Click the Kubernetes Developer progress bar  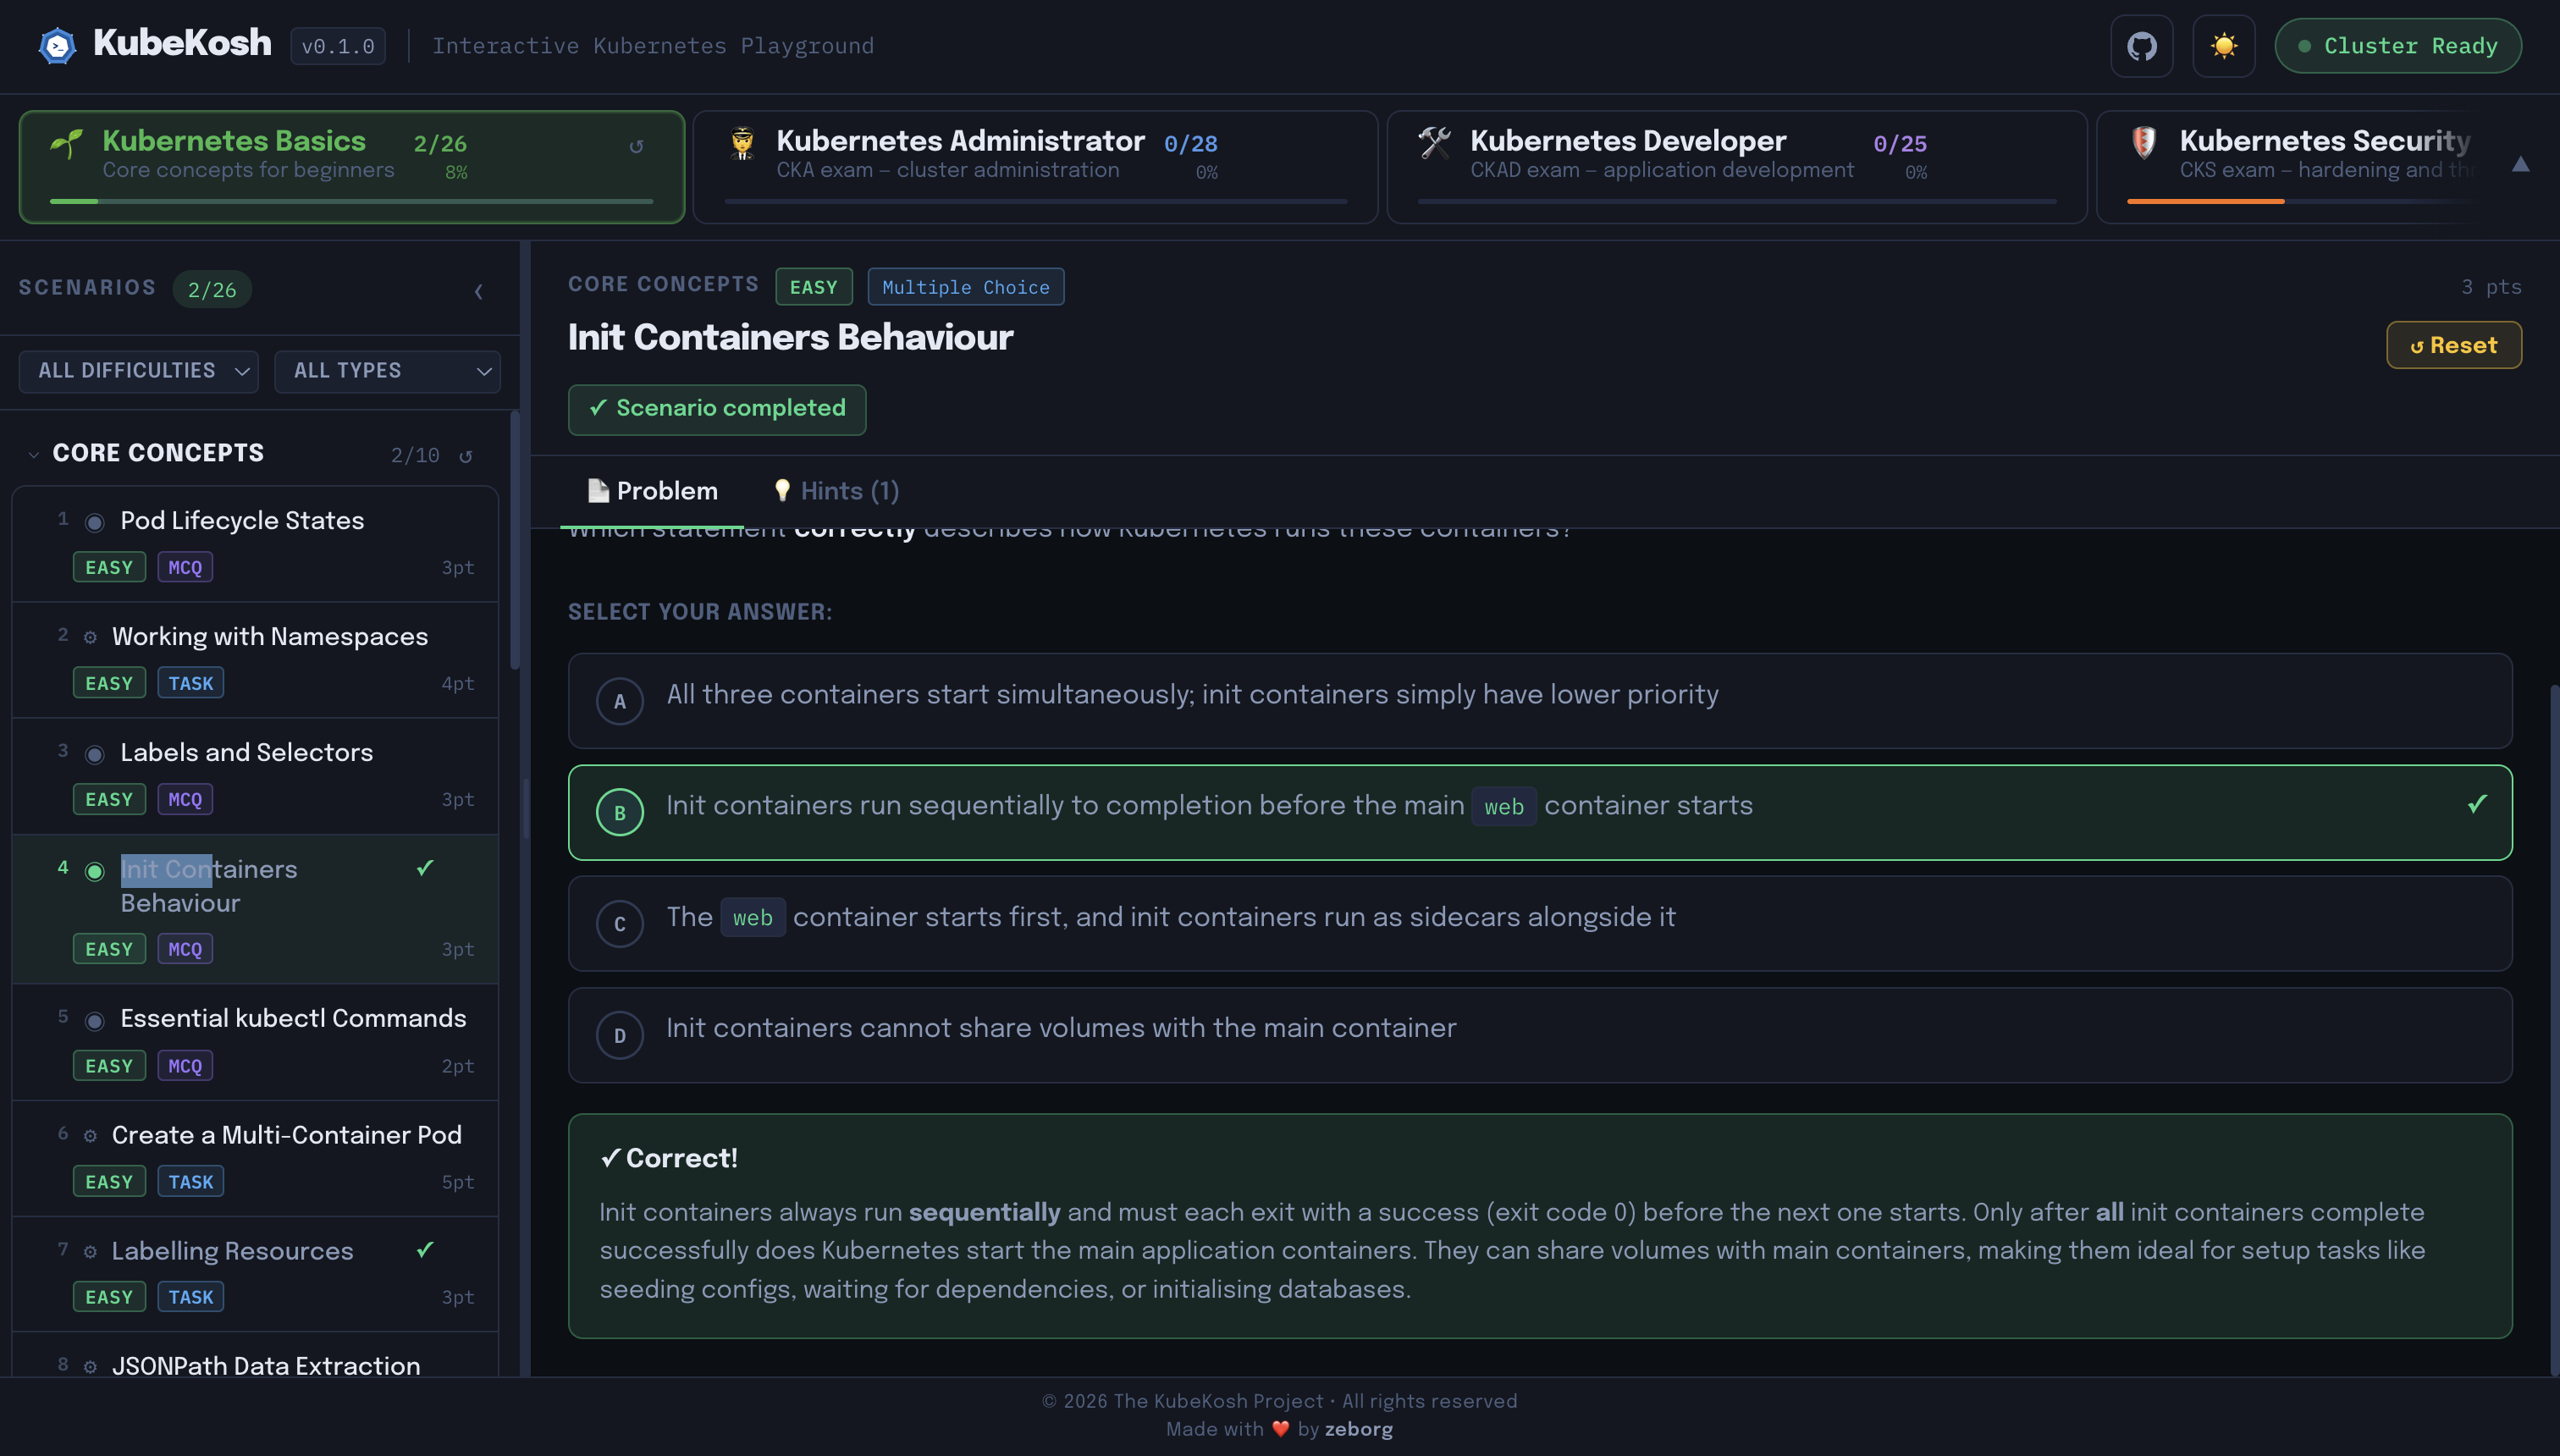coord(1737,201)
